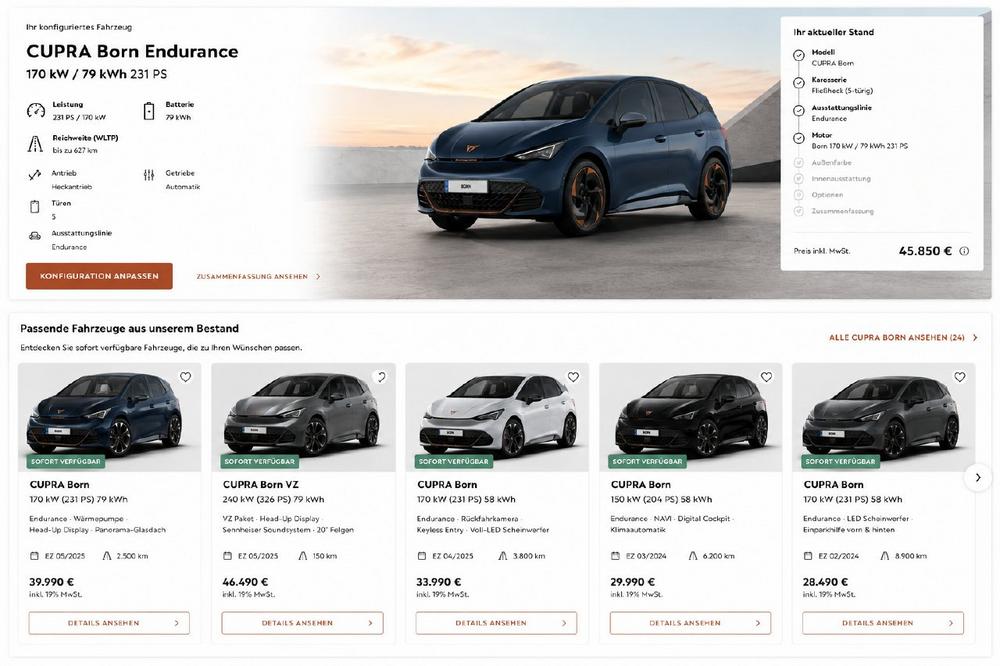Screen dimensions: 1000x666
Task: Favorite the 39.990 € CUPRA Born
Action: click(186, 377)
